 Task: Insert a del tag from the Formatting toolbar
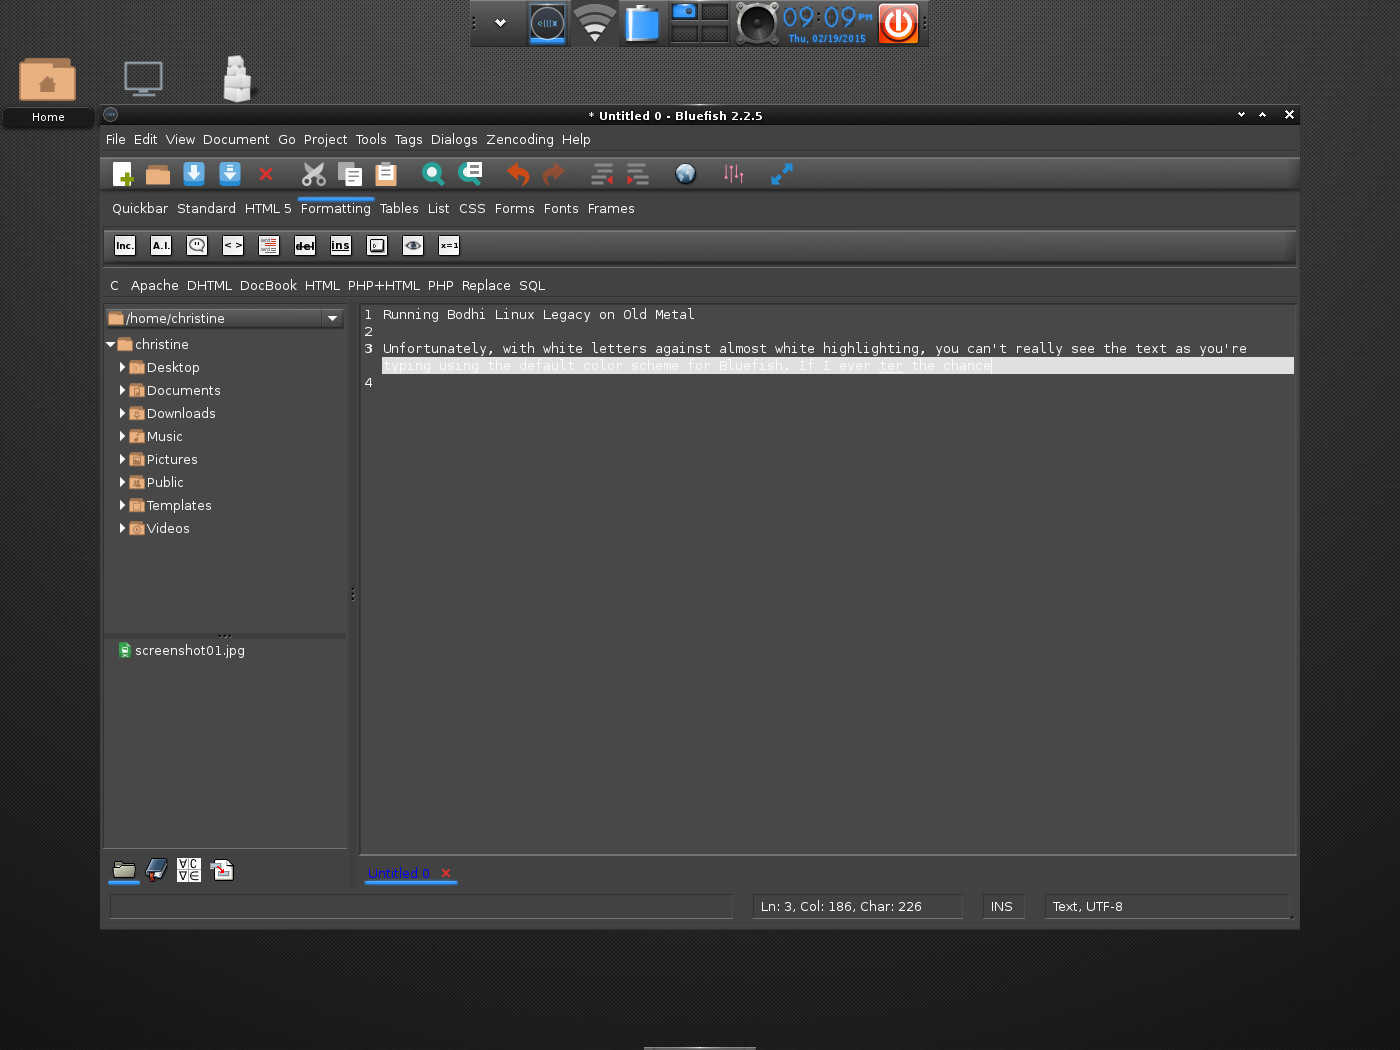coord(305,245)
